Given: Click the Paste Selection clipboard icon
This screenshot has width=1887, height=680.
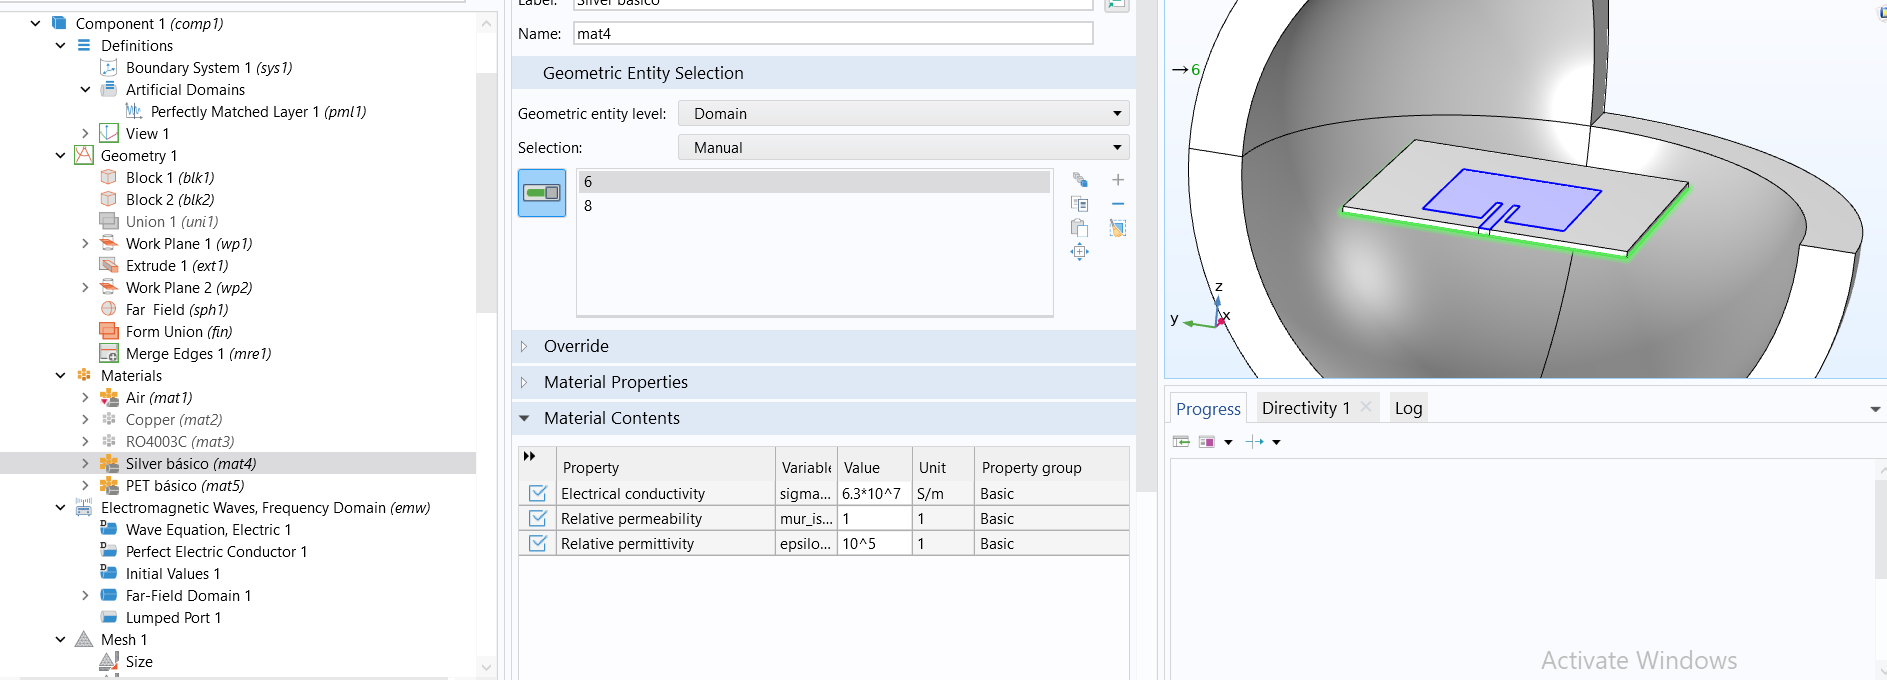Looking at the screenshot, I should [1079, 228].
